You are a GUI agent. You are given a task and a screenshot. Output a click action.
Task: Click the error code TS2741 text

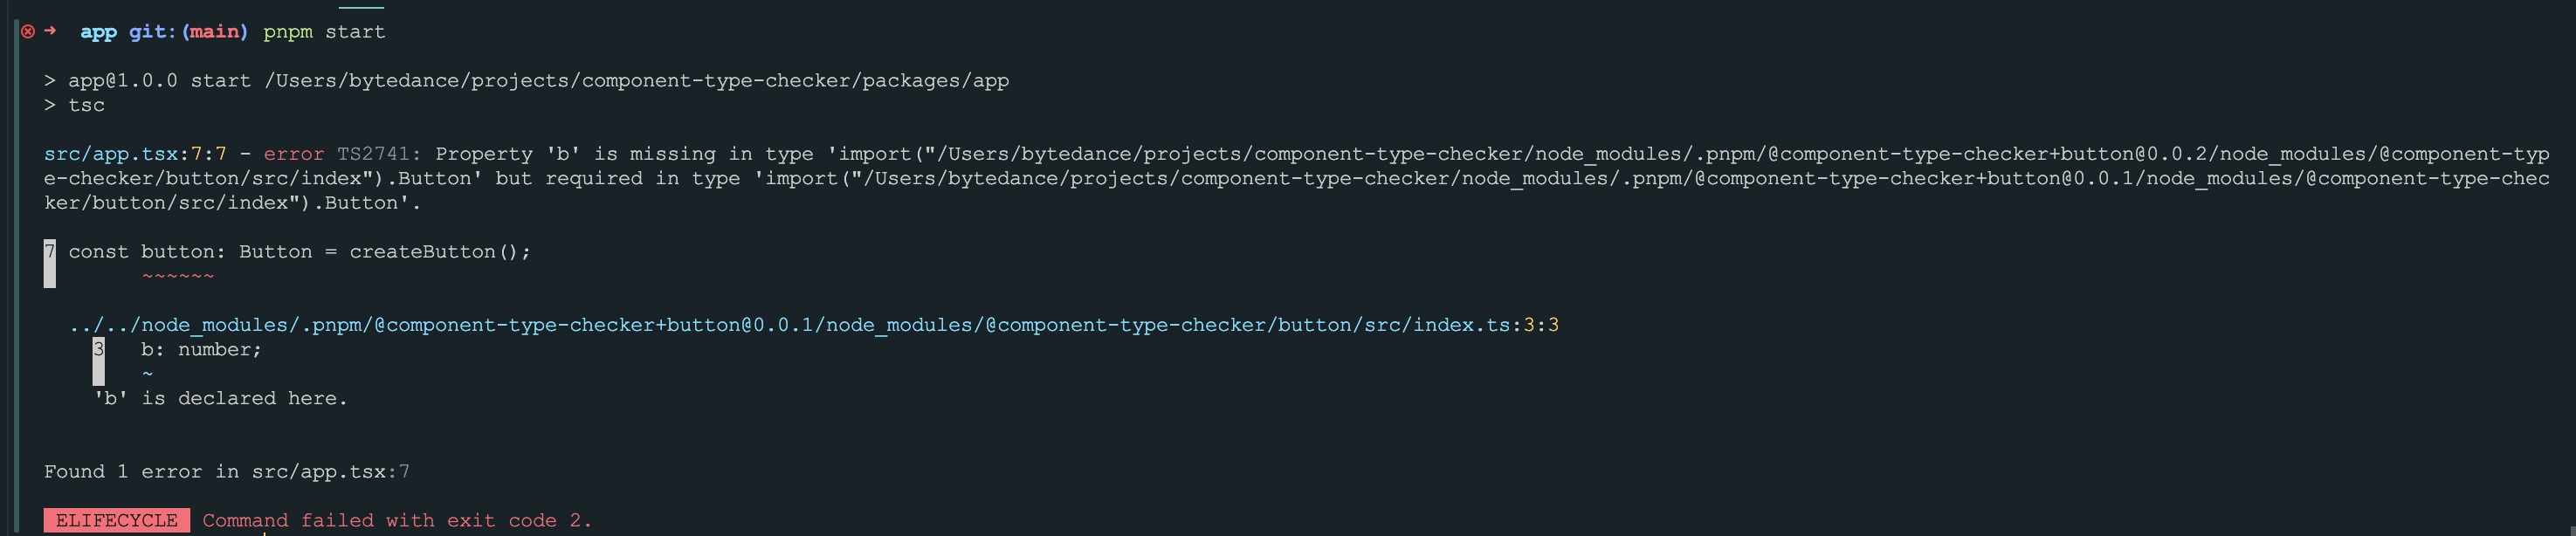[374, 154]
